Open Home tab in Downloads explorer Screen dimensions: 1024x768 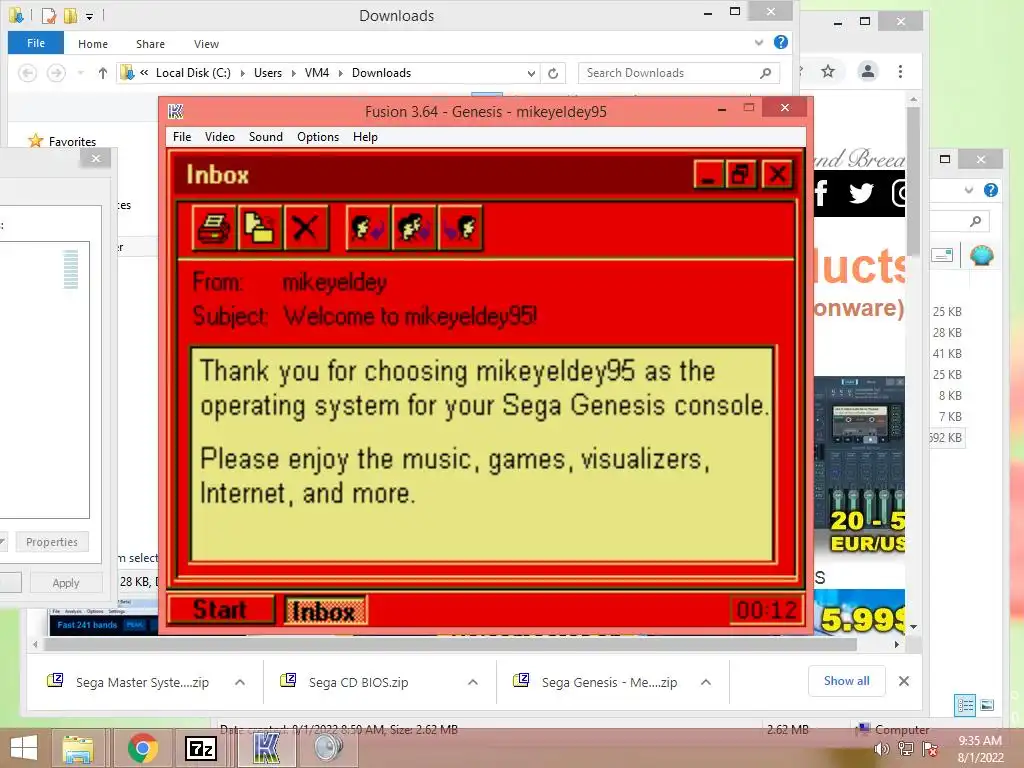click(93, 44)
